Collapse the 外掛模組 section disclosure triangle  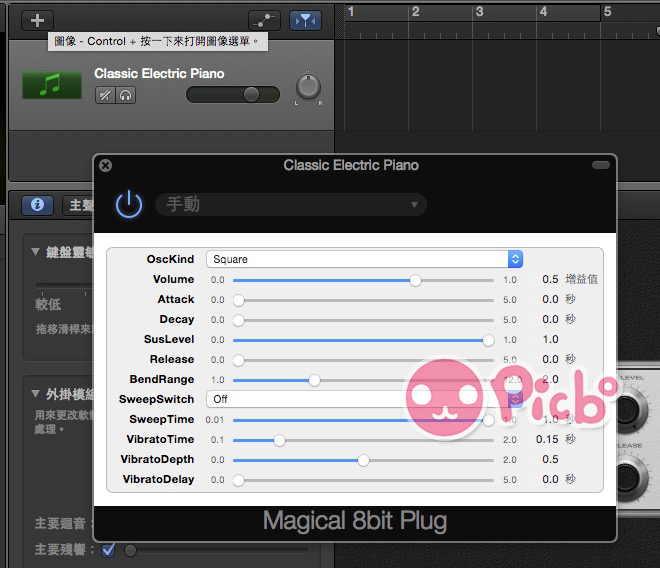click(35, 394)
